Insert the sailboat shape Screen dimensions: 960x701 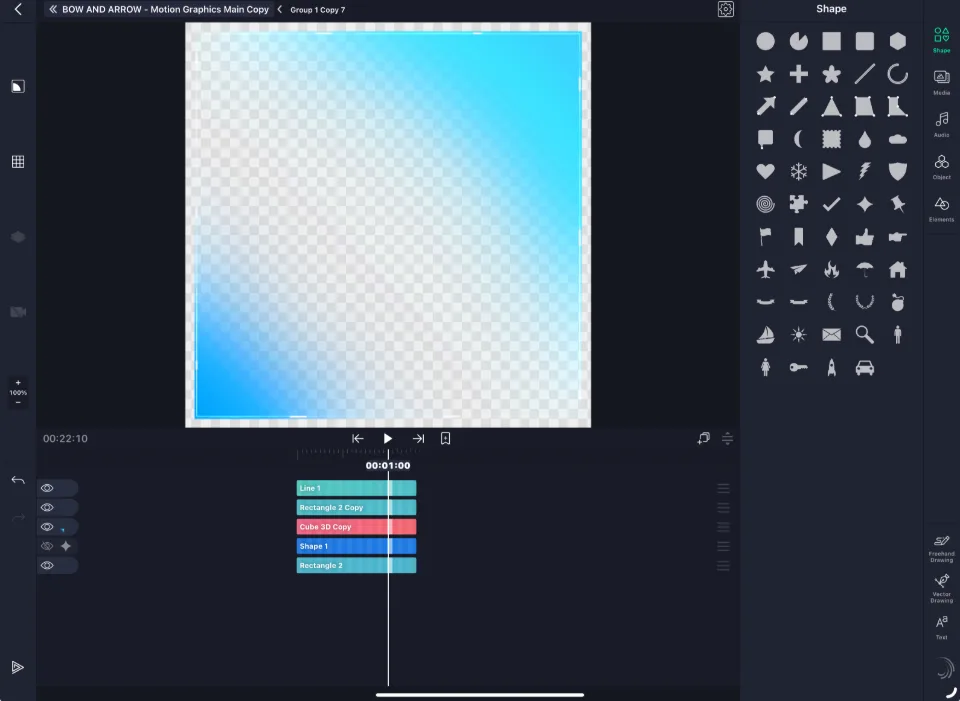click(x=765, y=334)
